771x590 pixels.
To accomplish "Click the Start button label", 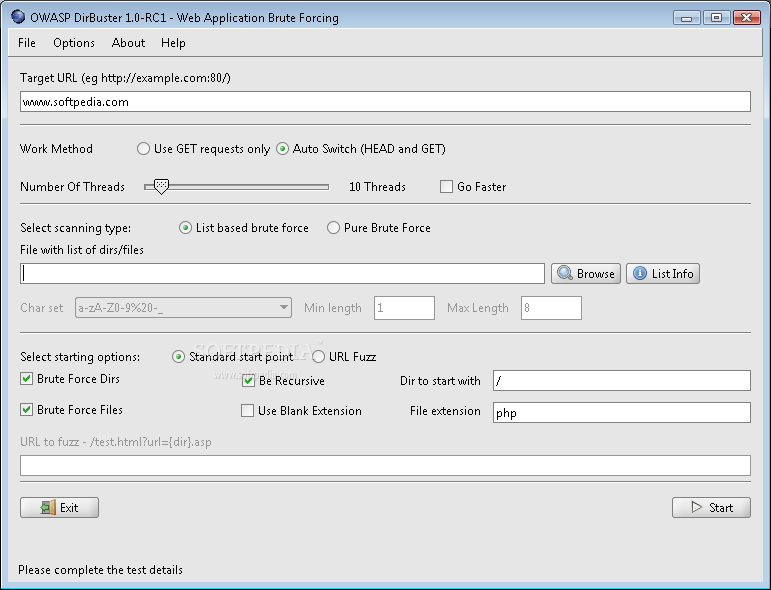I will pyautogui.click(x=720, y=507).
